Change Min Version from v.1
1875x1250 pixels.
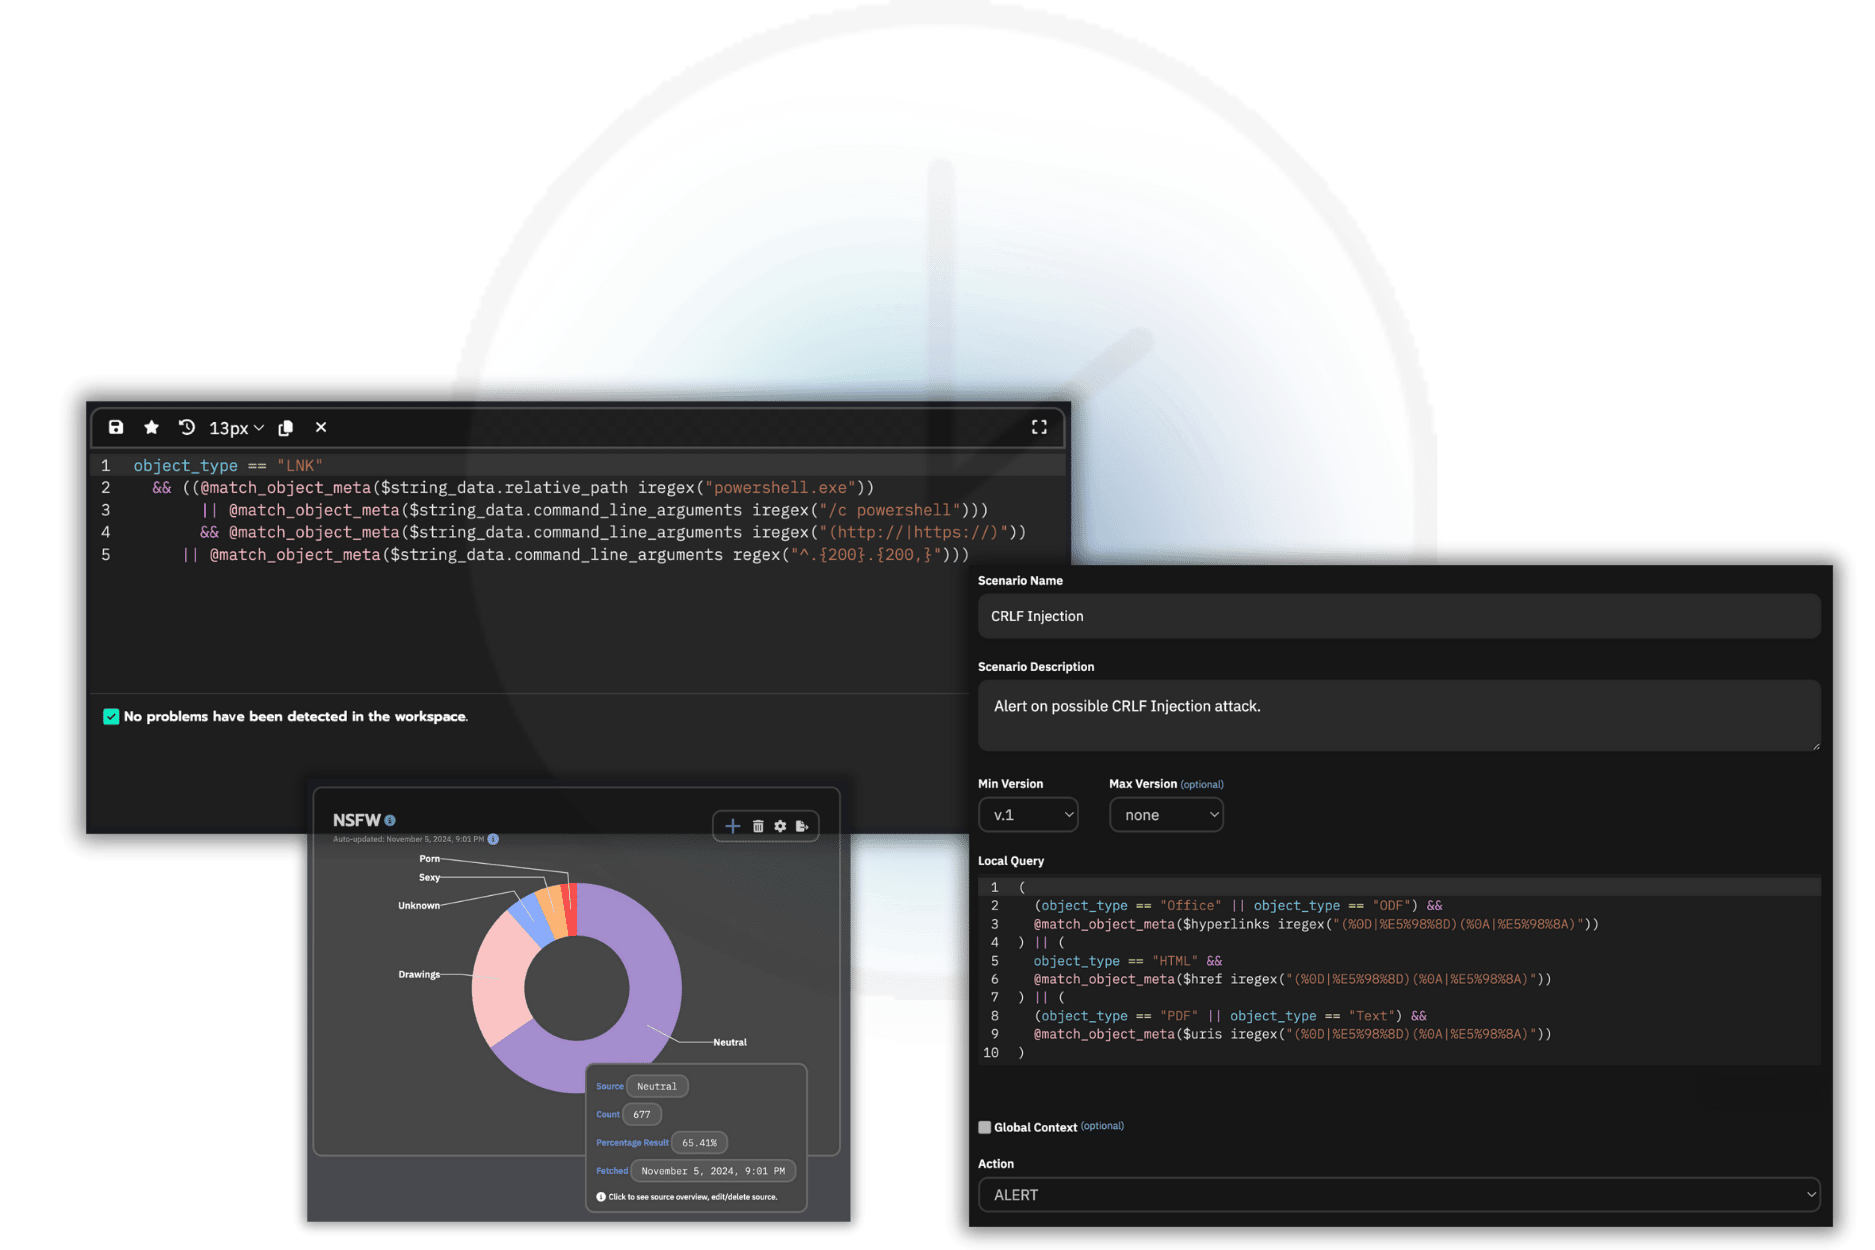[x=1028, y=815]
